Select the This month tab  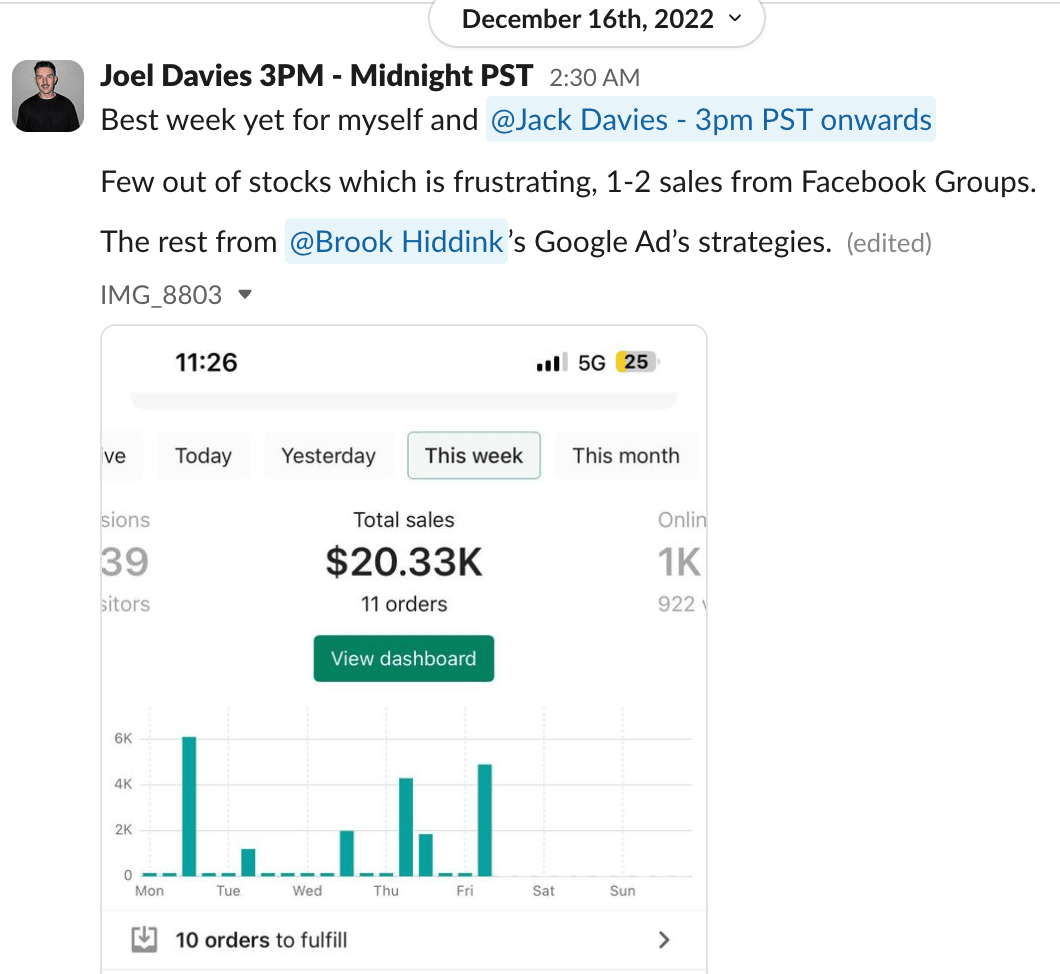(x=625, y=456)
